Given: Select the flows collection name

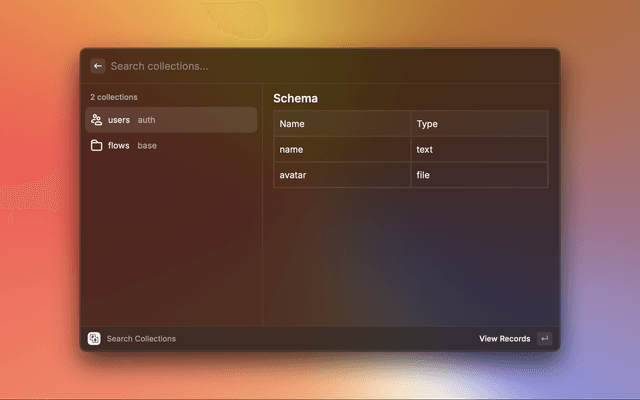Looking at the screenshot, I should (x=118, y=146).
